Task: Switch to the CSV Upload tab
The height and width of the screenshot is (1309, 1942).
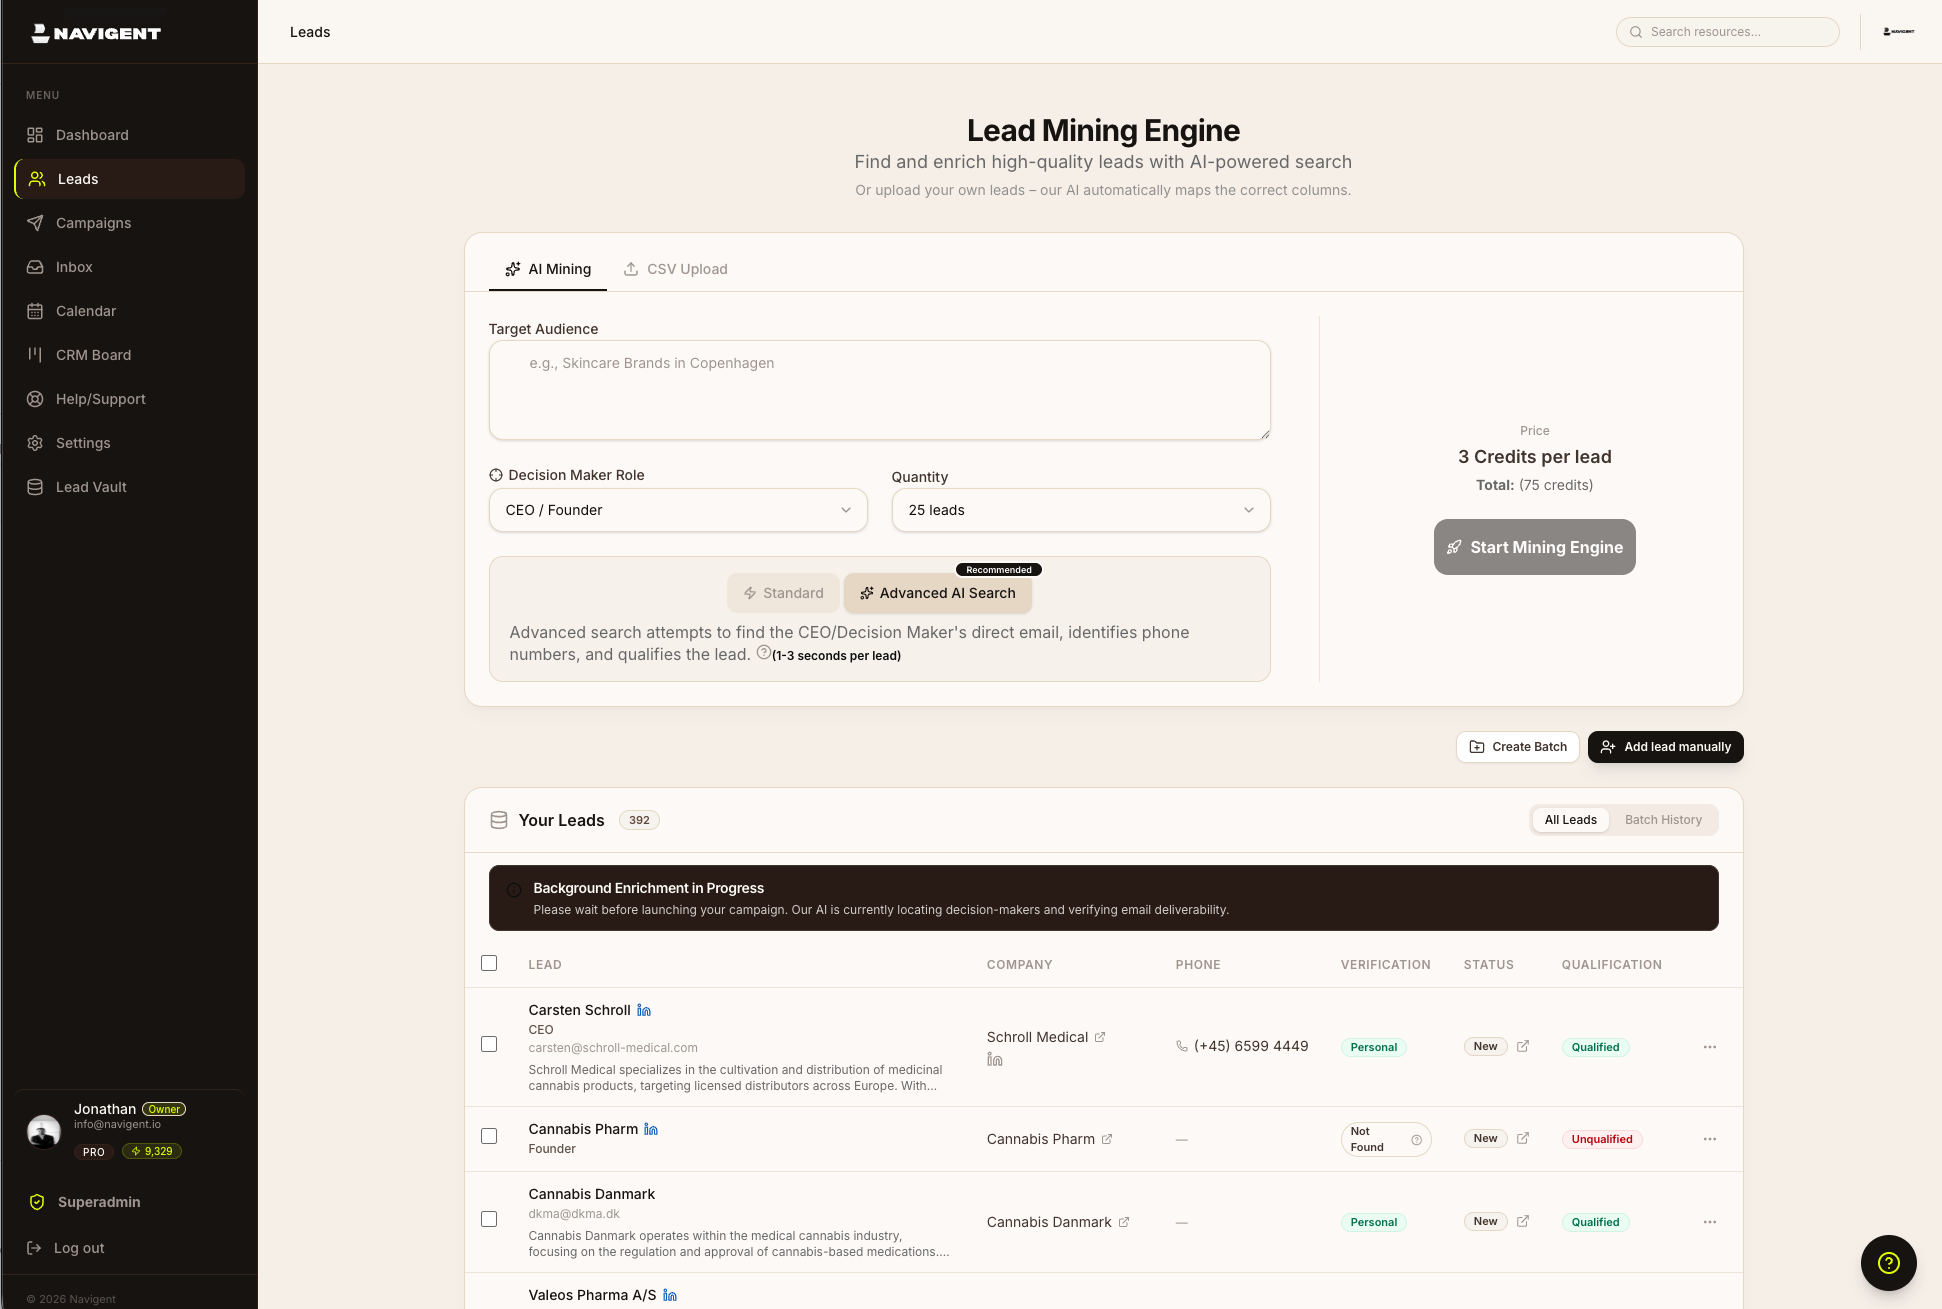Action: (x=675, y=269)
